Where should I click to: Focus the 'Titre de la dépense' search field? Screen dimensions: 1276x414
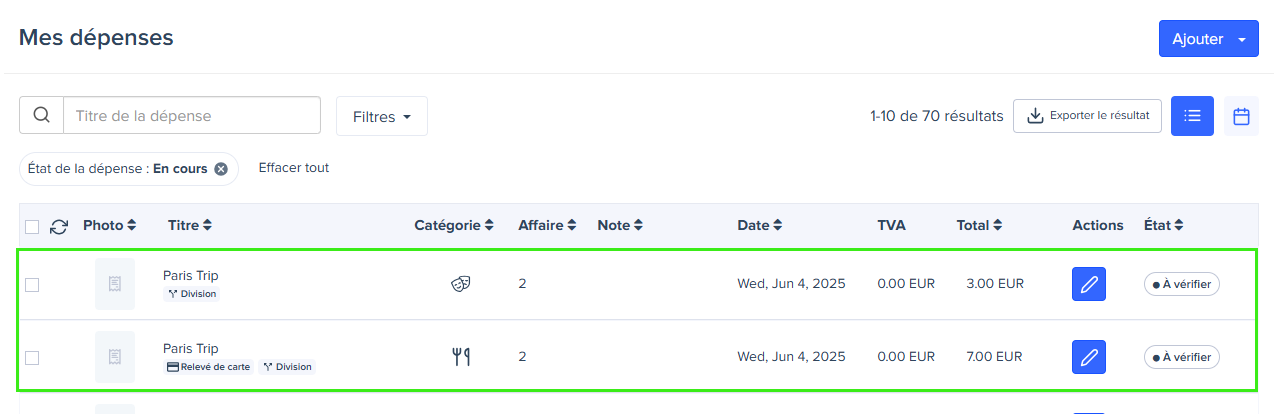point(192,115)
